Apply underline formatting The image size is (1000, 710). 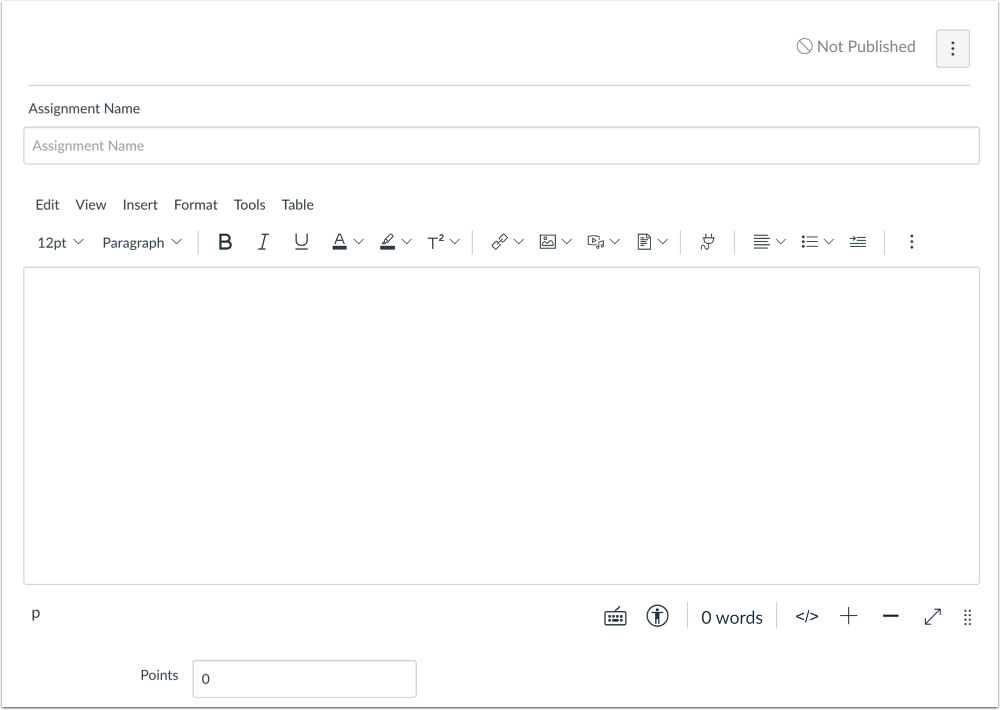(x=301, y=241)
